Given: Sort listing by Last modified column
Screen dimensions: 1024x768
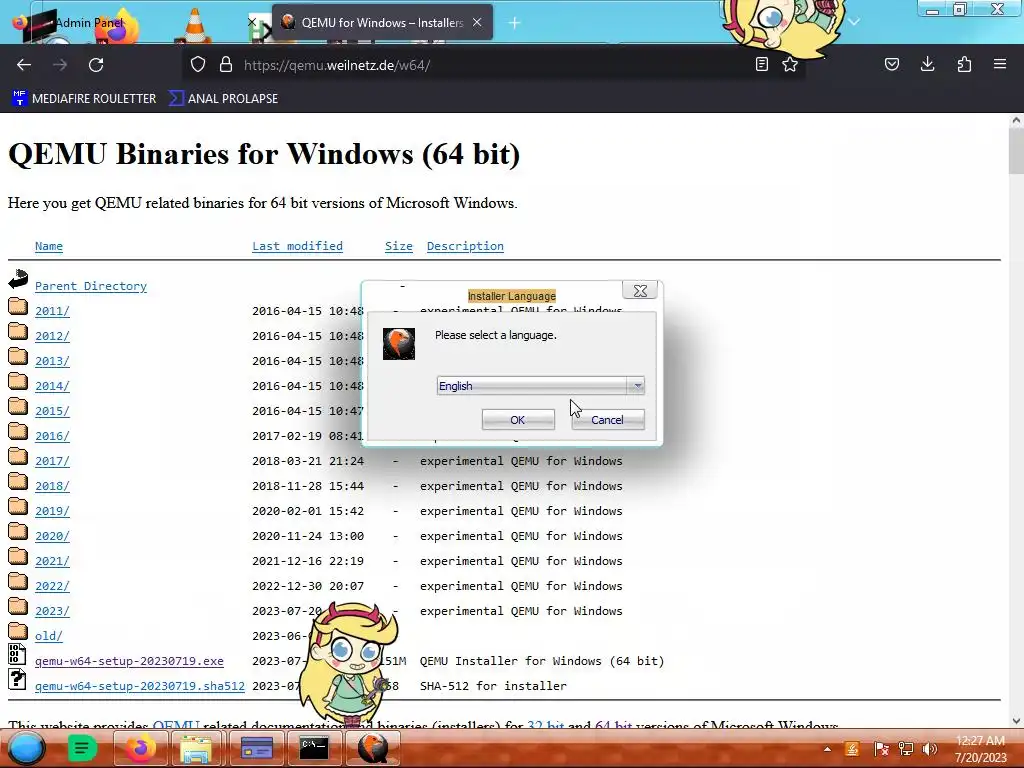Looking at the screenshot, I should click(297, 246).
